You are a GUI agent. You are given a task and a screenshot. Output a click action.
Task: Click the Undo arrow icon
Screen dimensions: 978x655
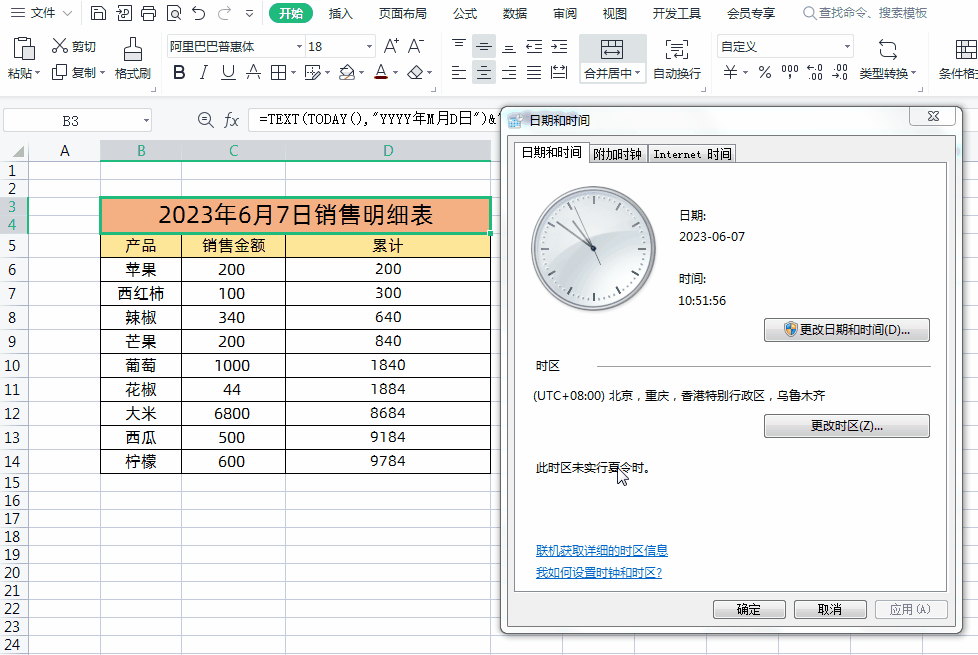click(x=198, y=13)
